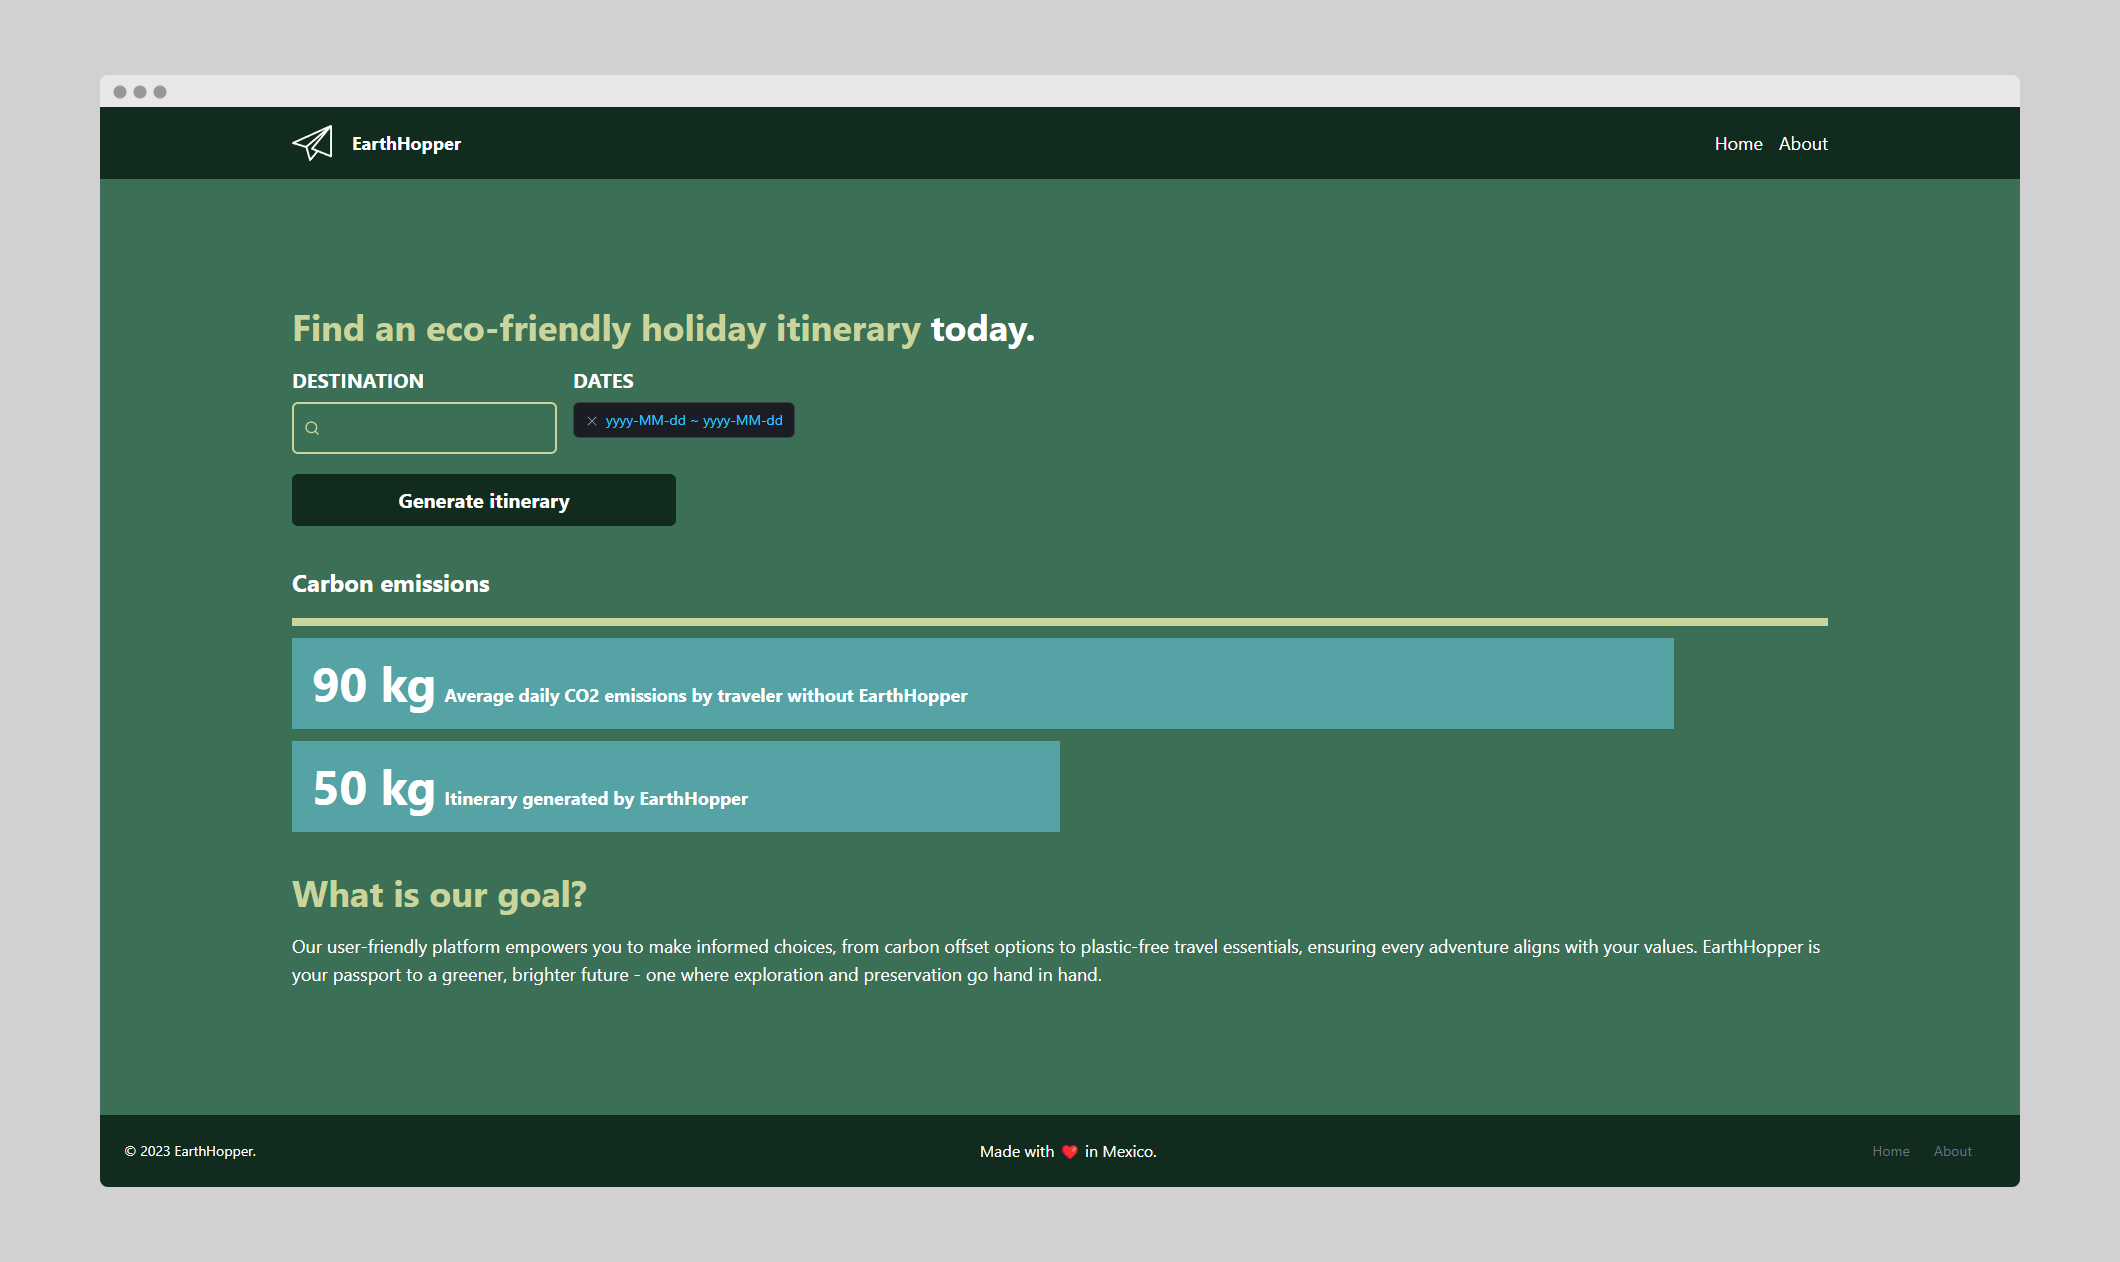This screenshot has height=1262, width=2120.
Task: Open the Home page from top navigation
Action: click(x=1738, y=144)
